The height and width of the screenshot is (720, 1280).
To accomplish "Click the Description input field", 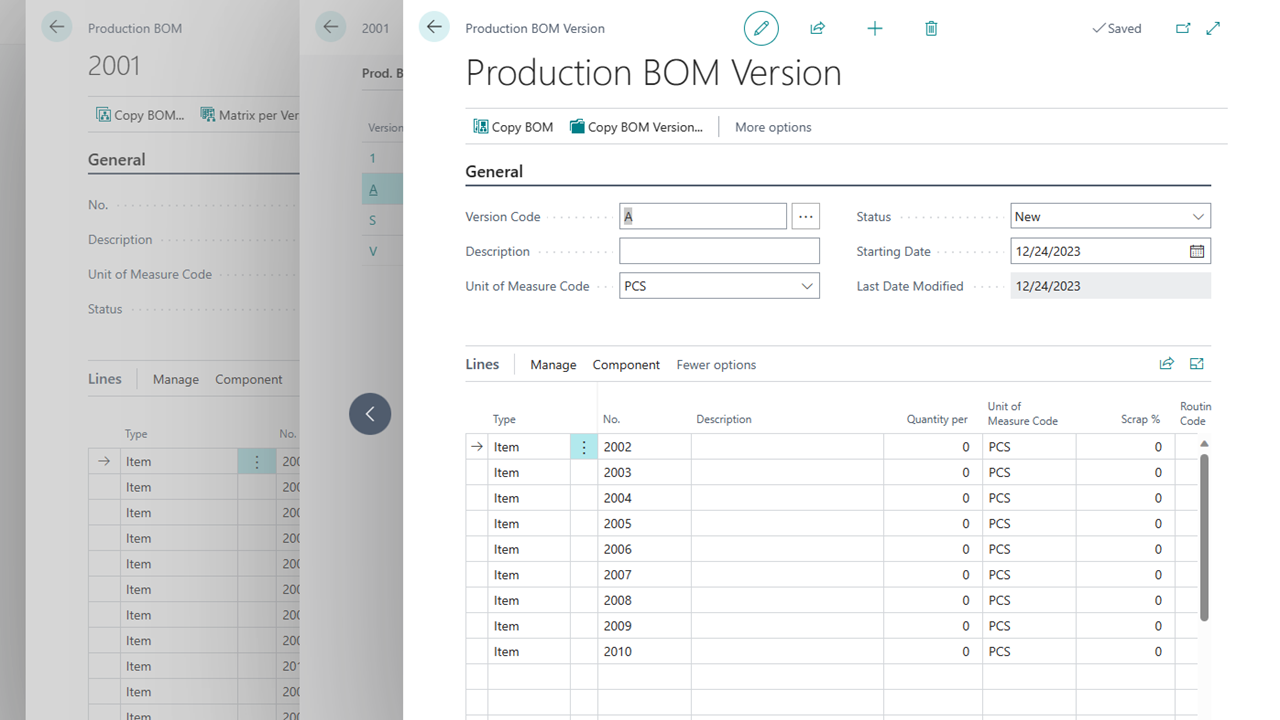I will pos(719,251).
